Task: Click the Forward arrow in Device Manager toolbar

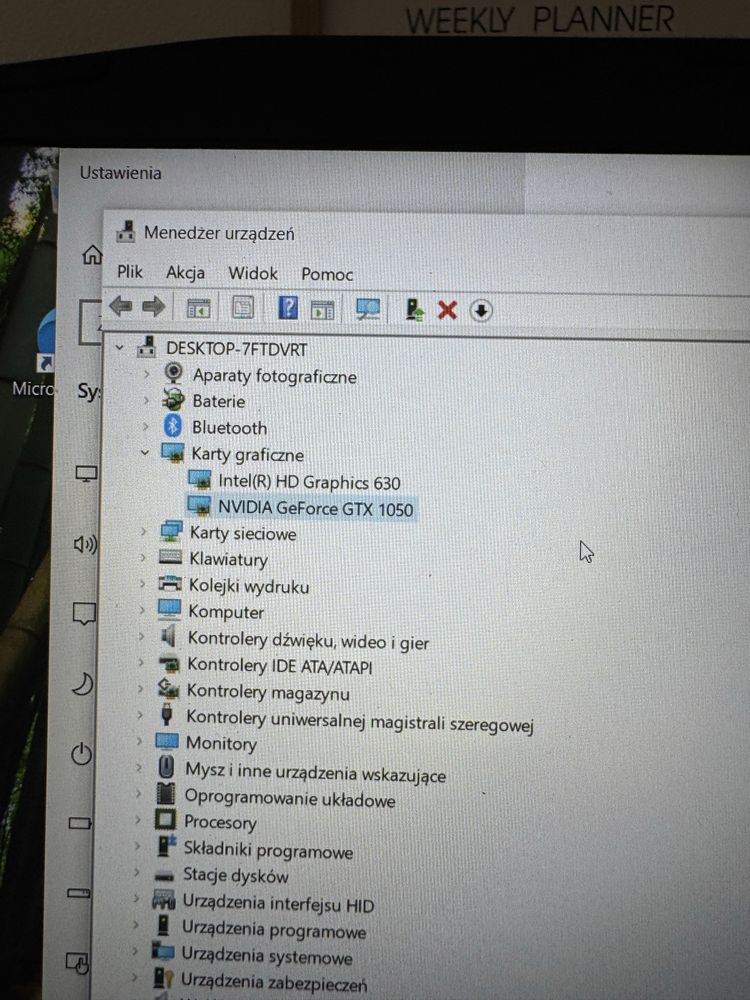Action: coord(154,307)
